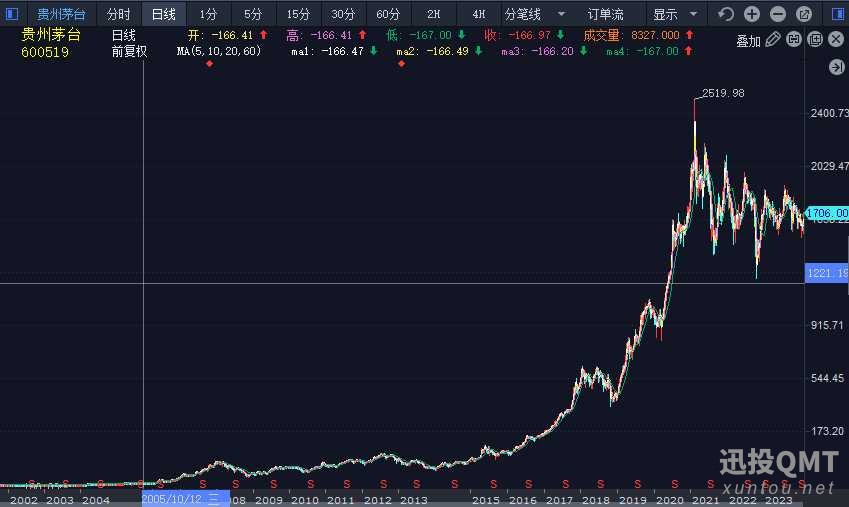Click the 2519.98 high price label
Viewport: 849px width, 507px height.
click(x=723, y=93)
